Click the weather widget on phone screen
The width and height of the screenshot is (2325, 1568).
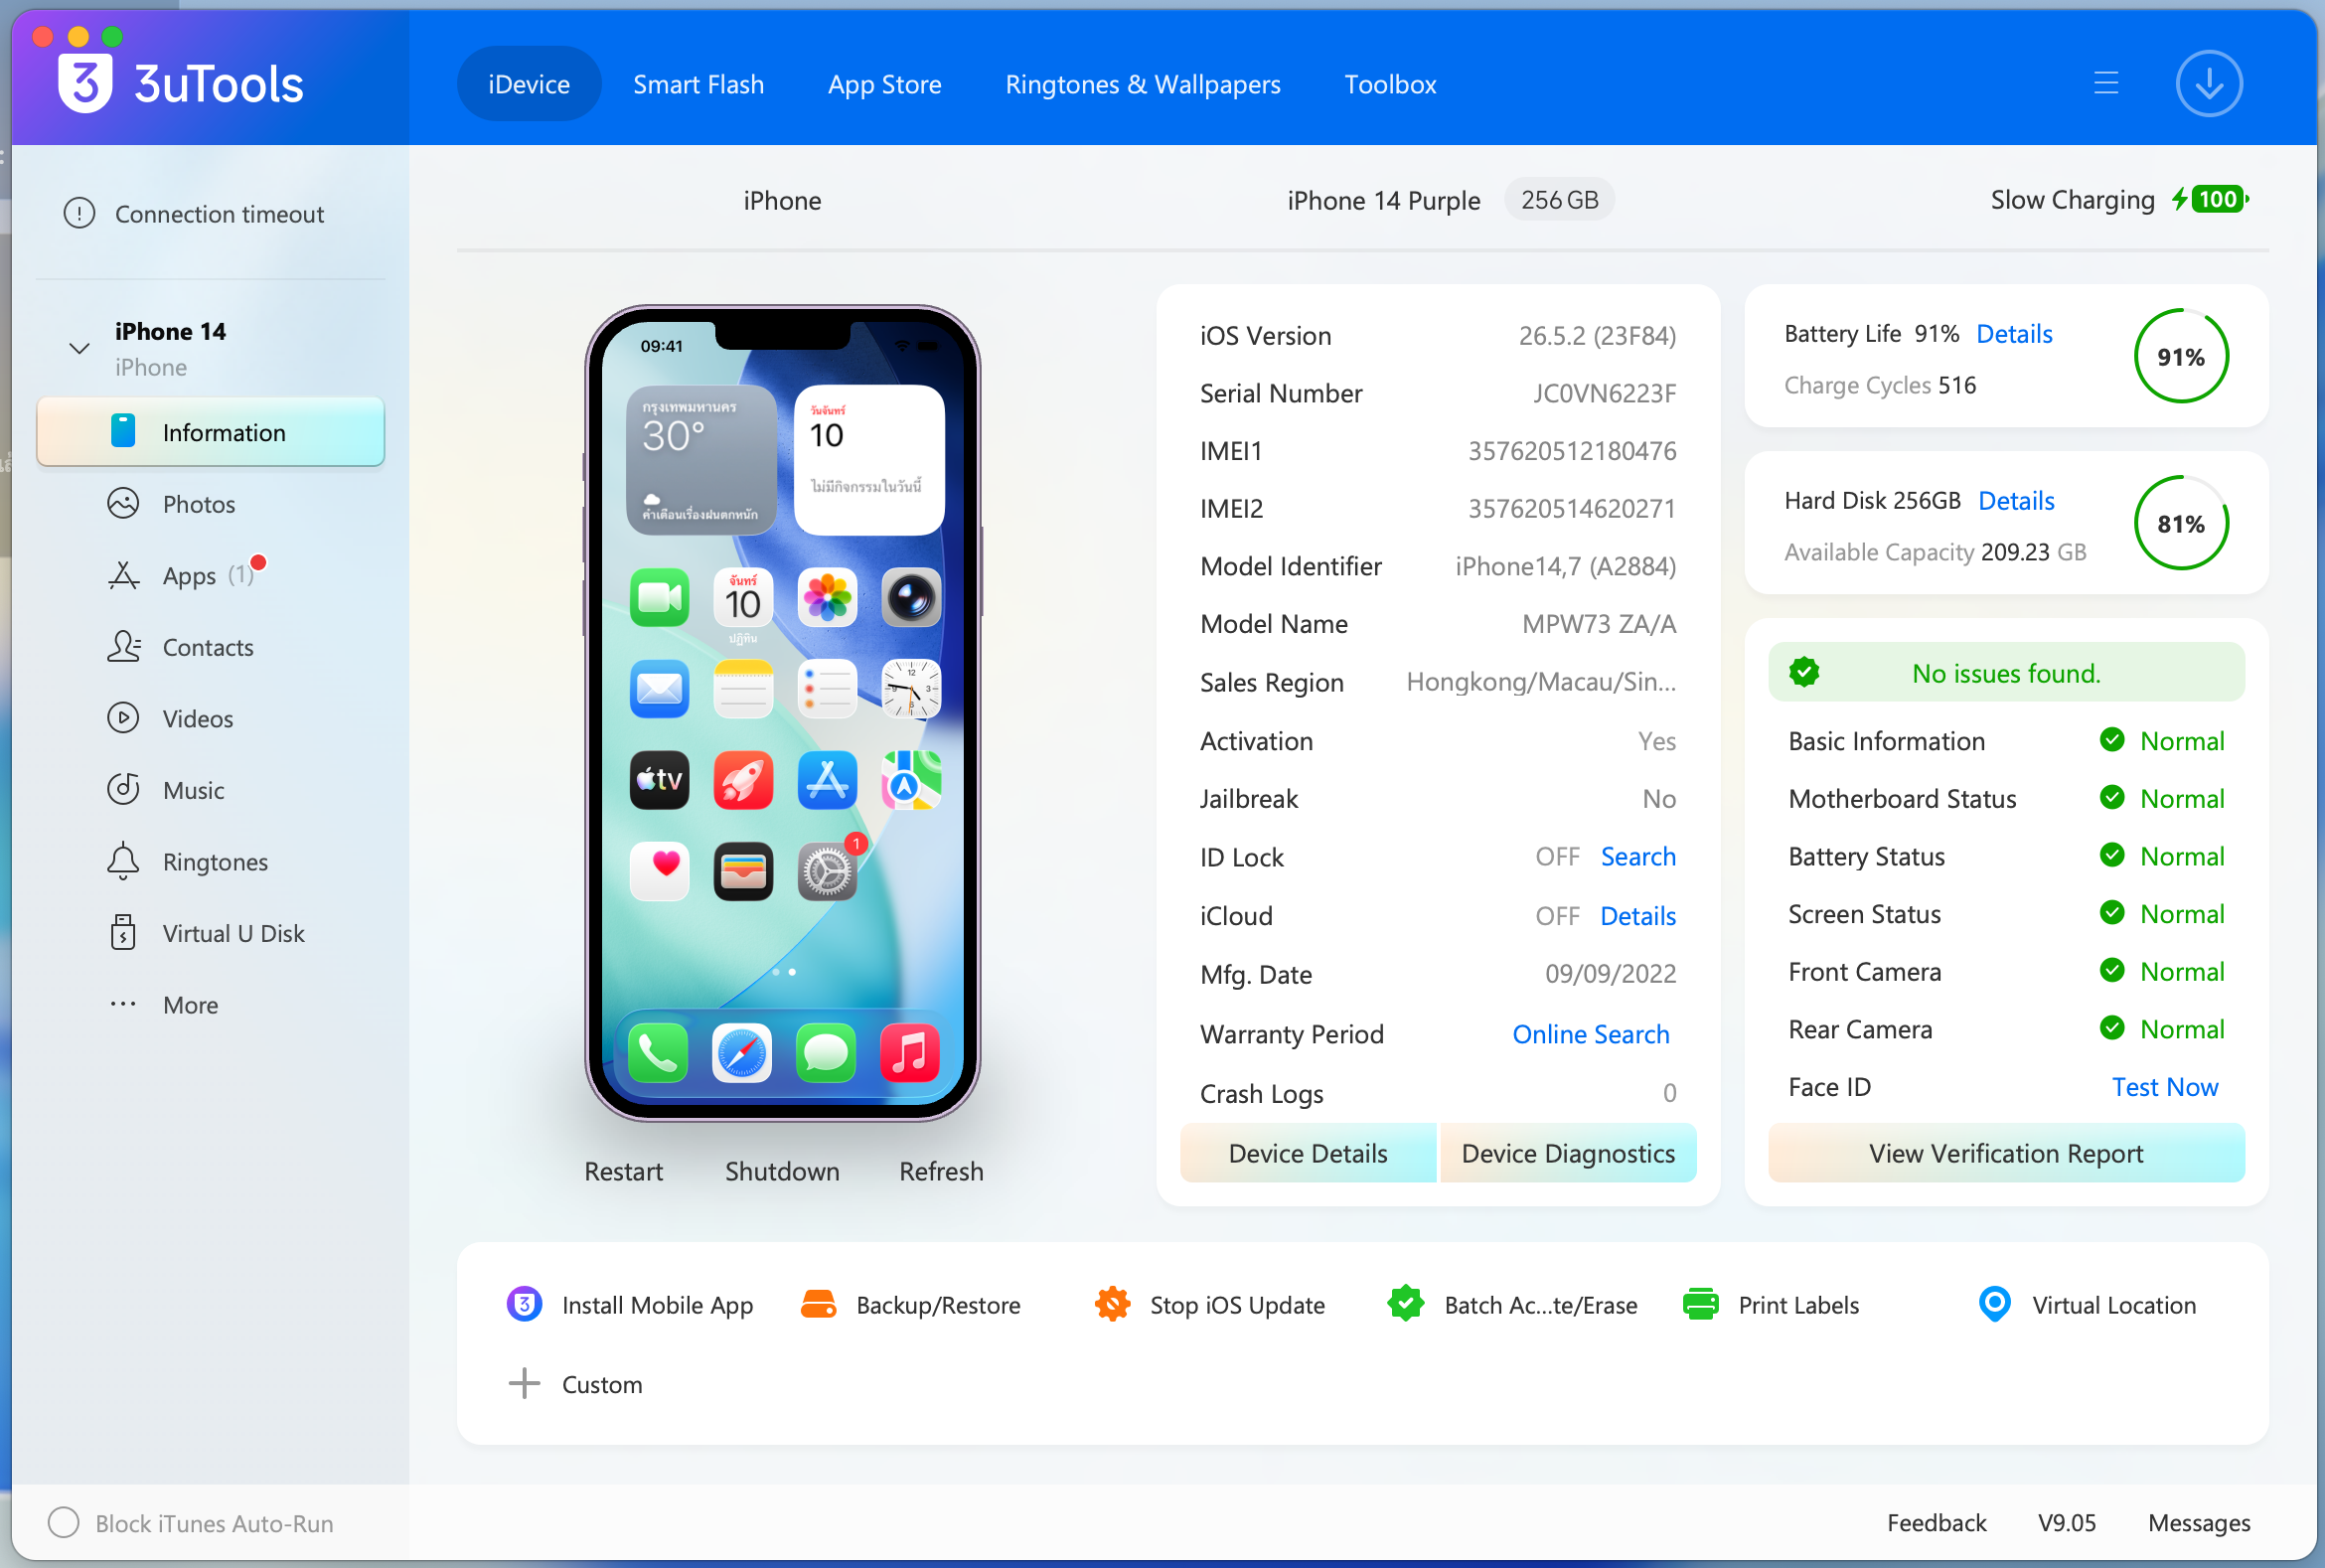point(701,460)
